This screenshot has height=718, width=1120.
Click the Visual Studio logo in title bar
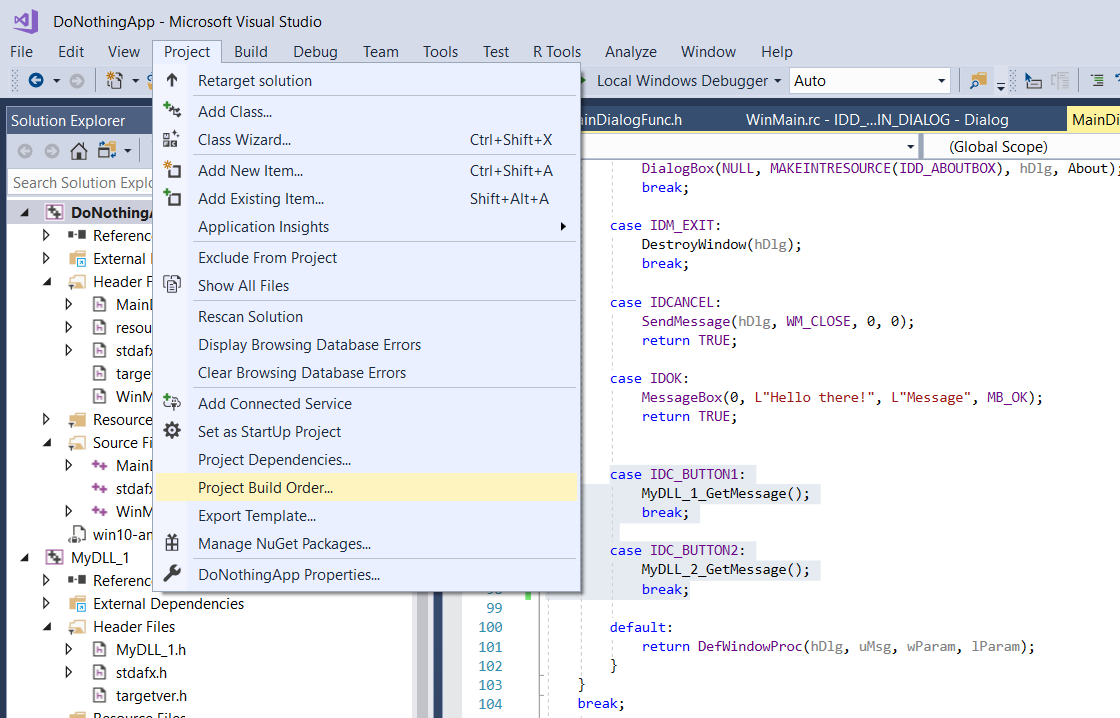pos(26,21)
